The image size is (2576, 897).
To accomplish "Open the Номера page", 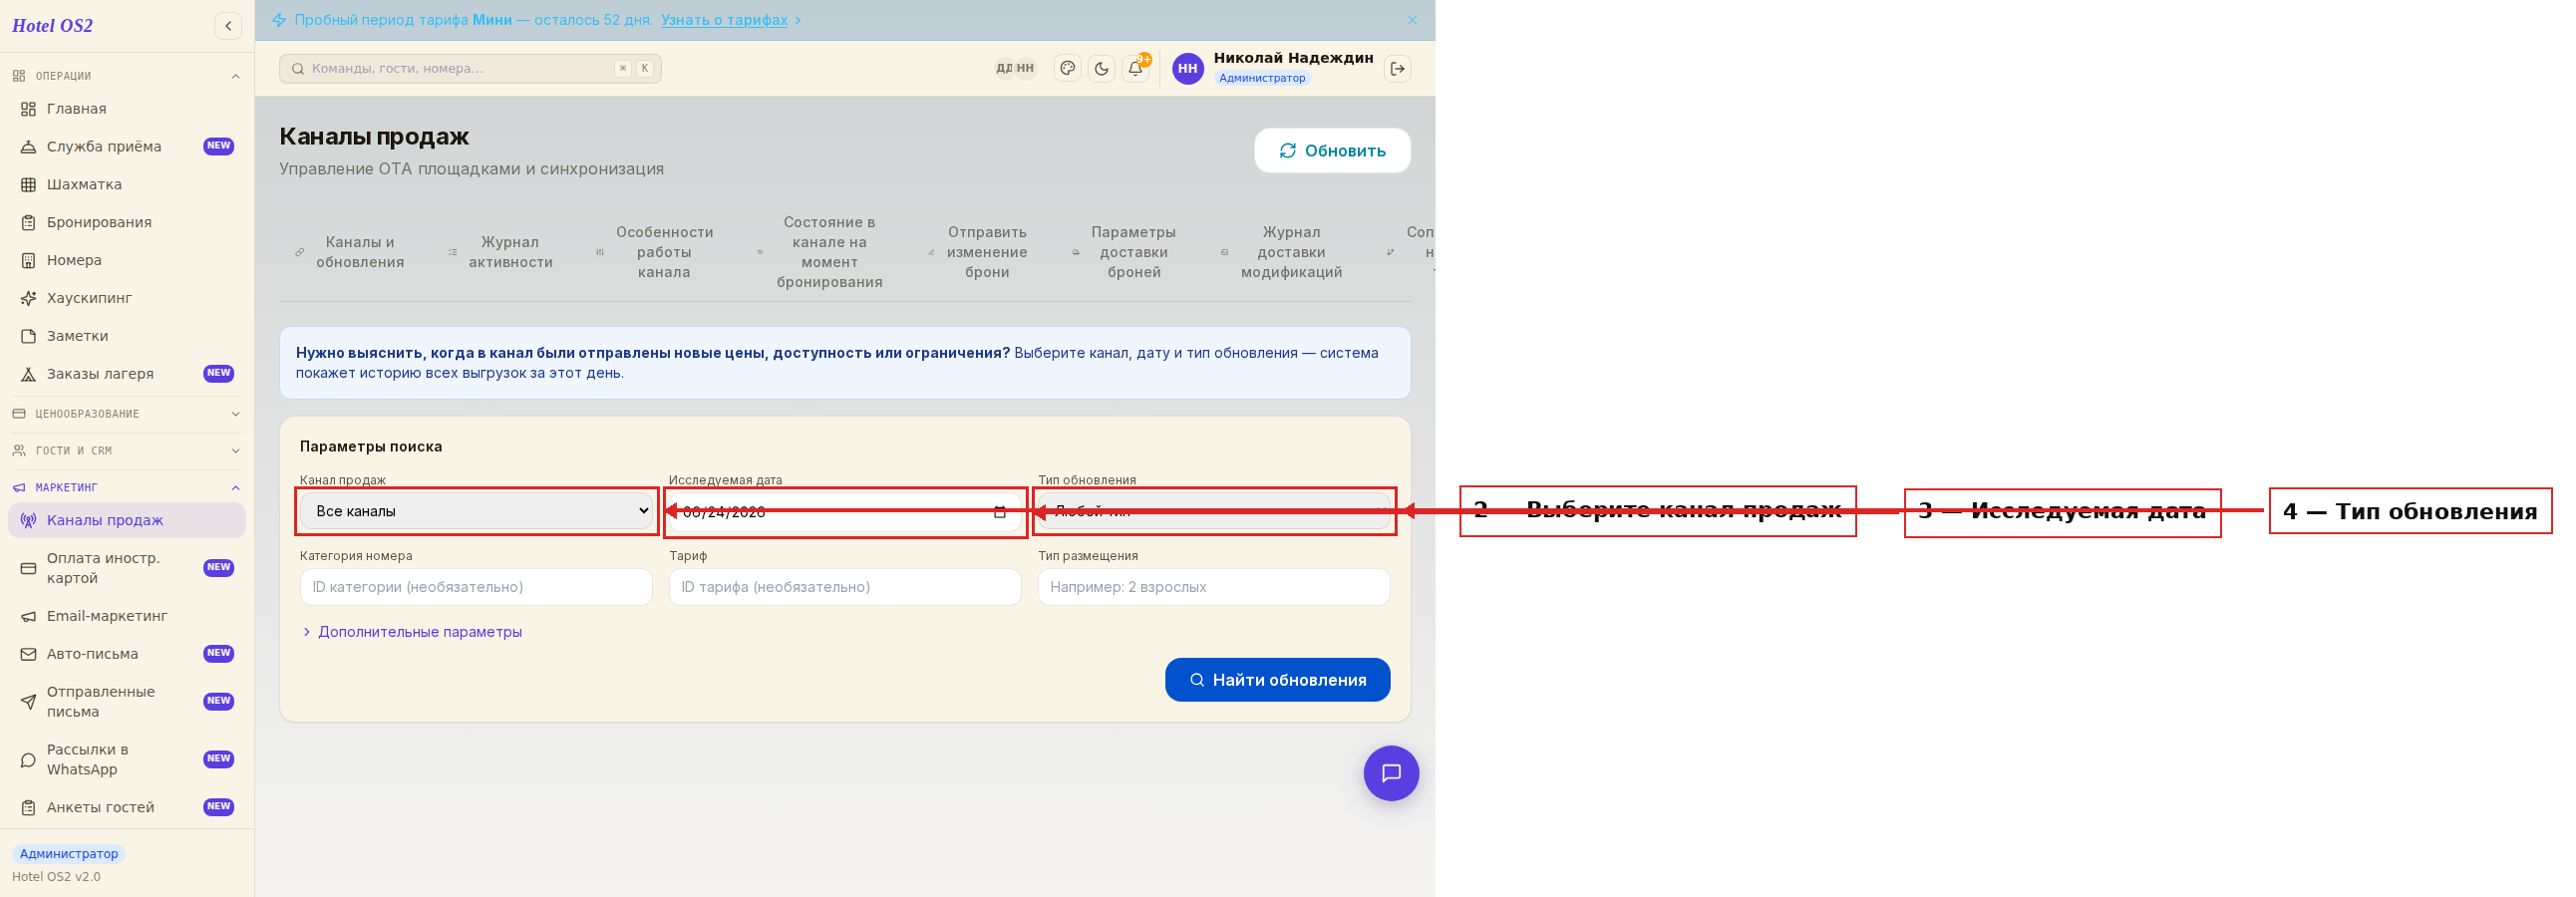I will [x=127, y=261].
